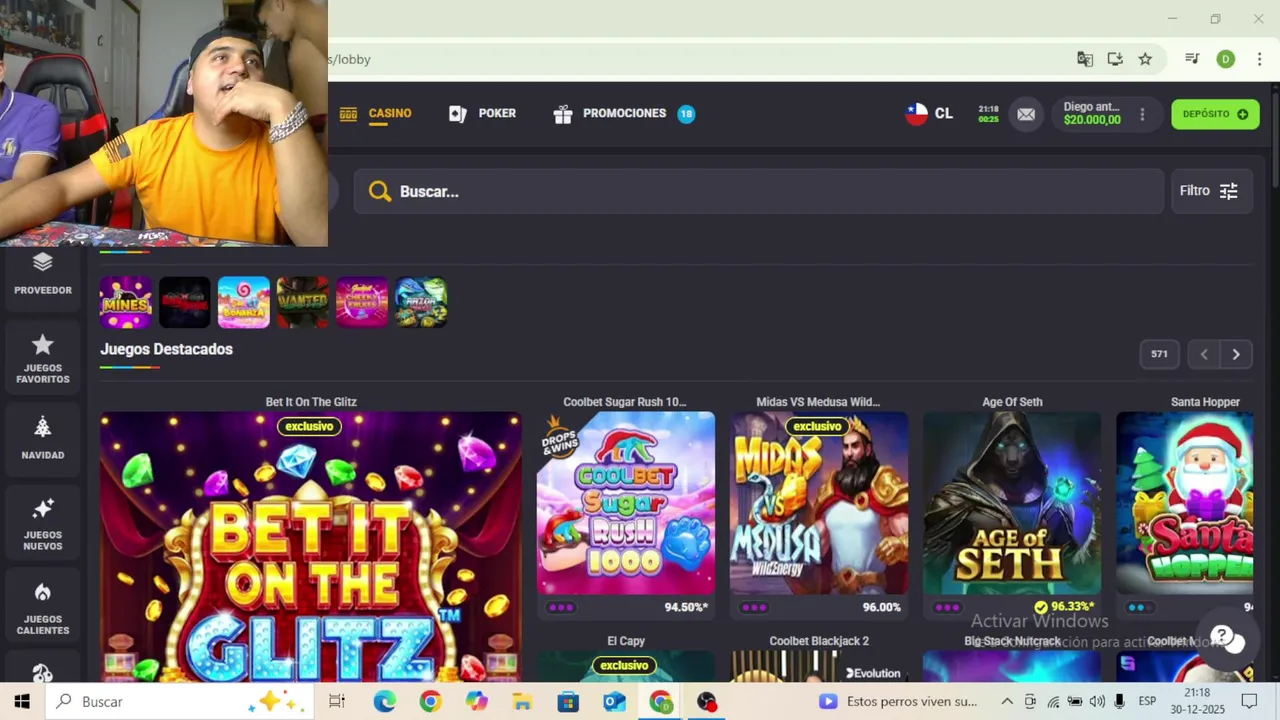Open the Filtro filter options
This screenshot has height=720, width=1280.
[1210, 191]
